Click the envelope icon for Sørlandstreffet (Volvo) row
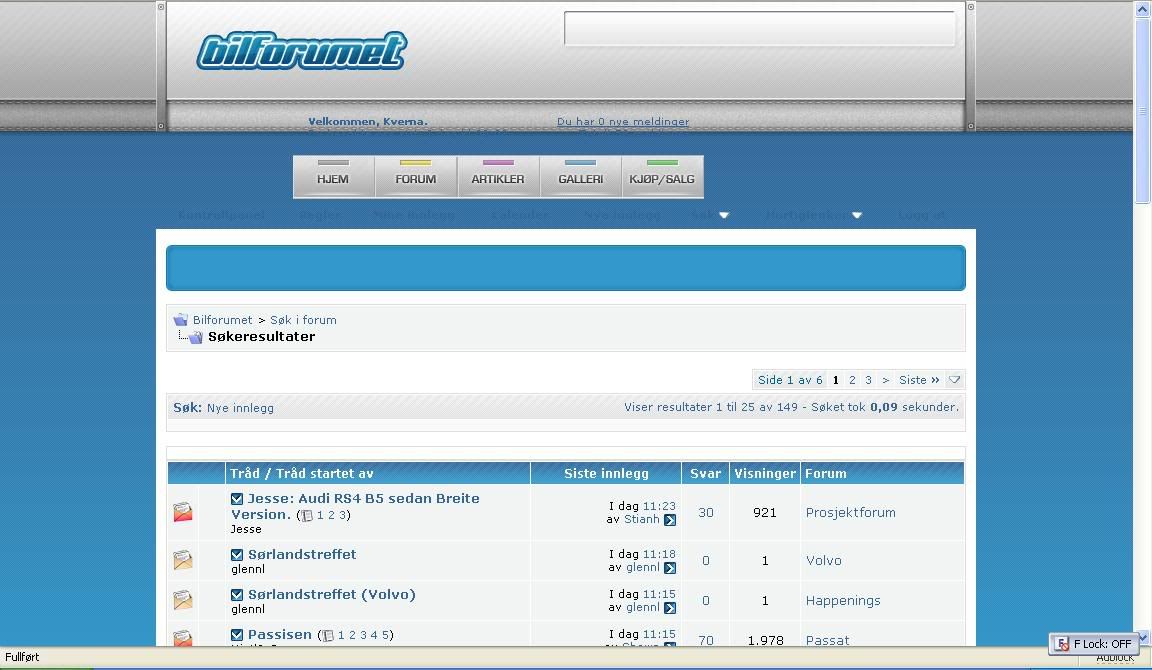Viewport: 1152px width, 670px height. pos(183,600)
